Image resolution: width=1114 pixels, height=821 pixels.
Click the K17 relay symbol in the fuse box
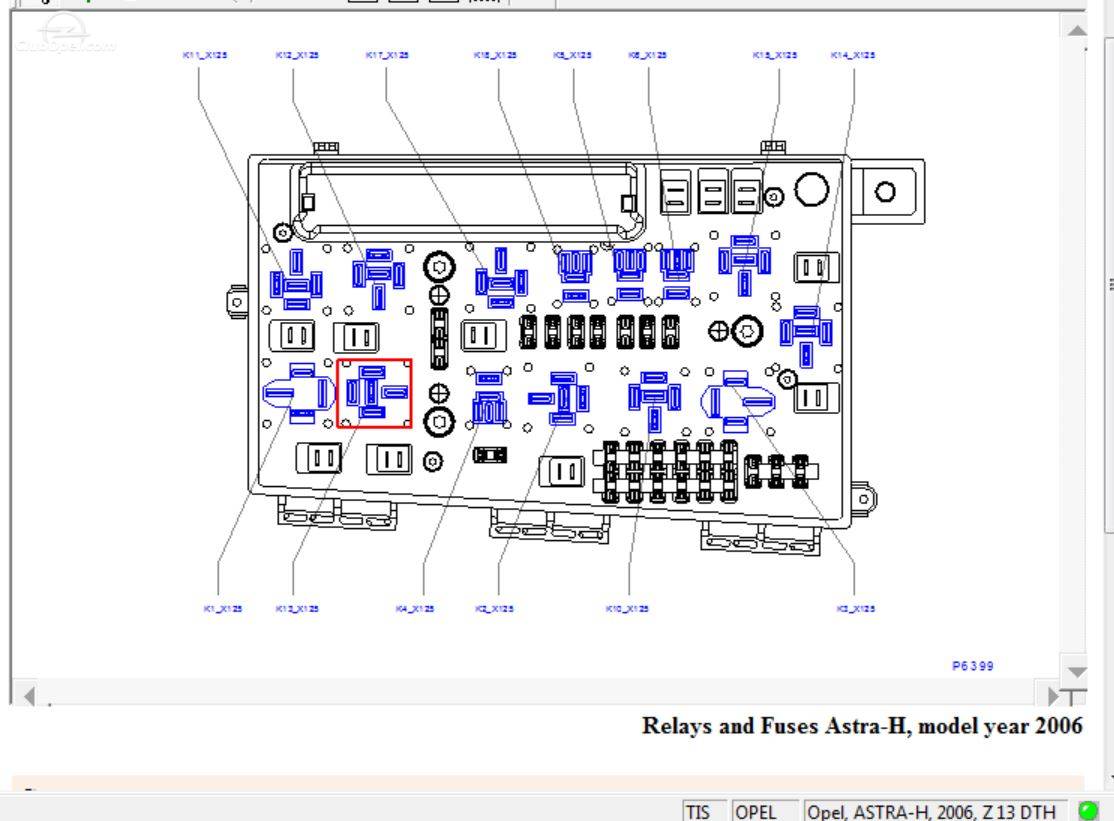click(x=501, y=278)
